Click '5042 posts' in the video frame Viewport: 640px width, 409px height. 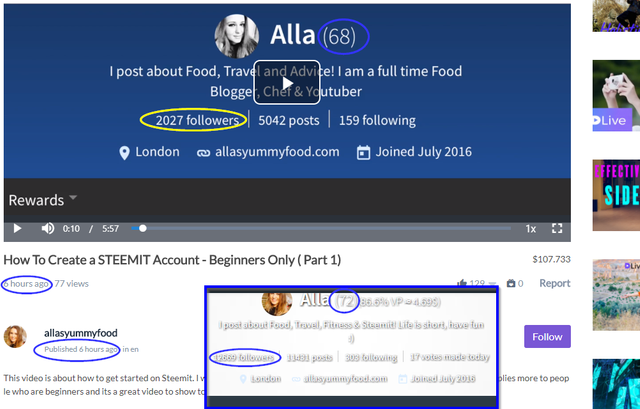[x=289, y=120]
